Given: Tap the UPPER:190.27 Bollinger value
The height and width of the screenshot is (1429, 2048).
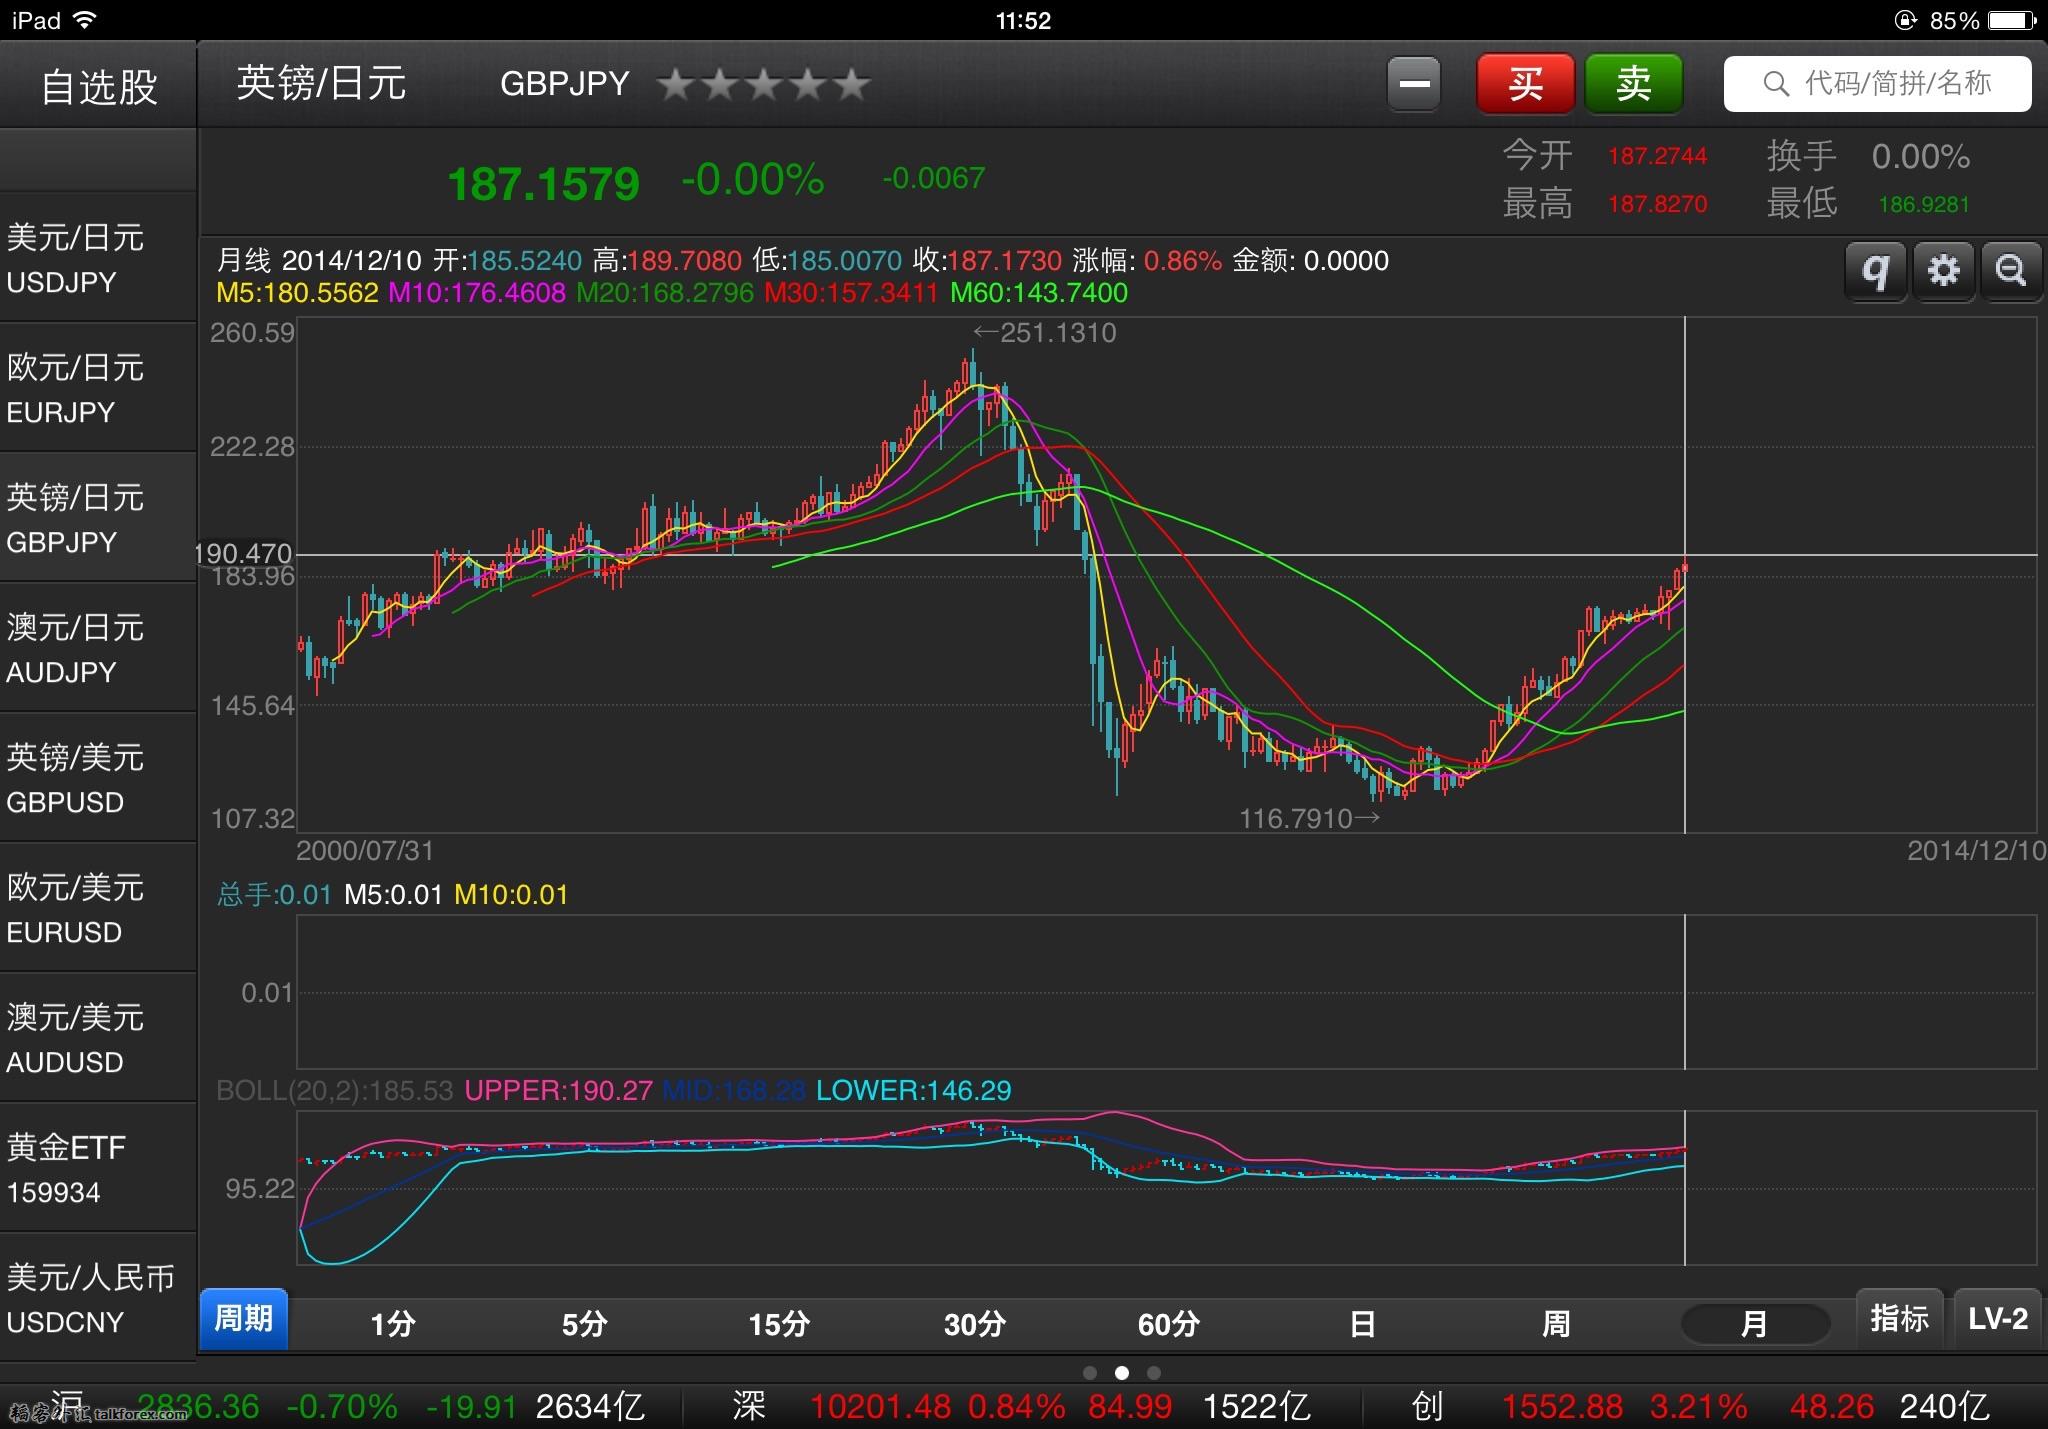Looking at the screenshot, I should pos(558,1090).
